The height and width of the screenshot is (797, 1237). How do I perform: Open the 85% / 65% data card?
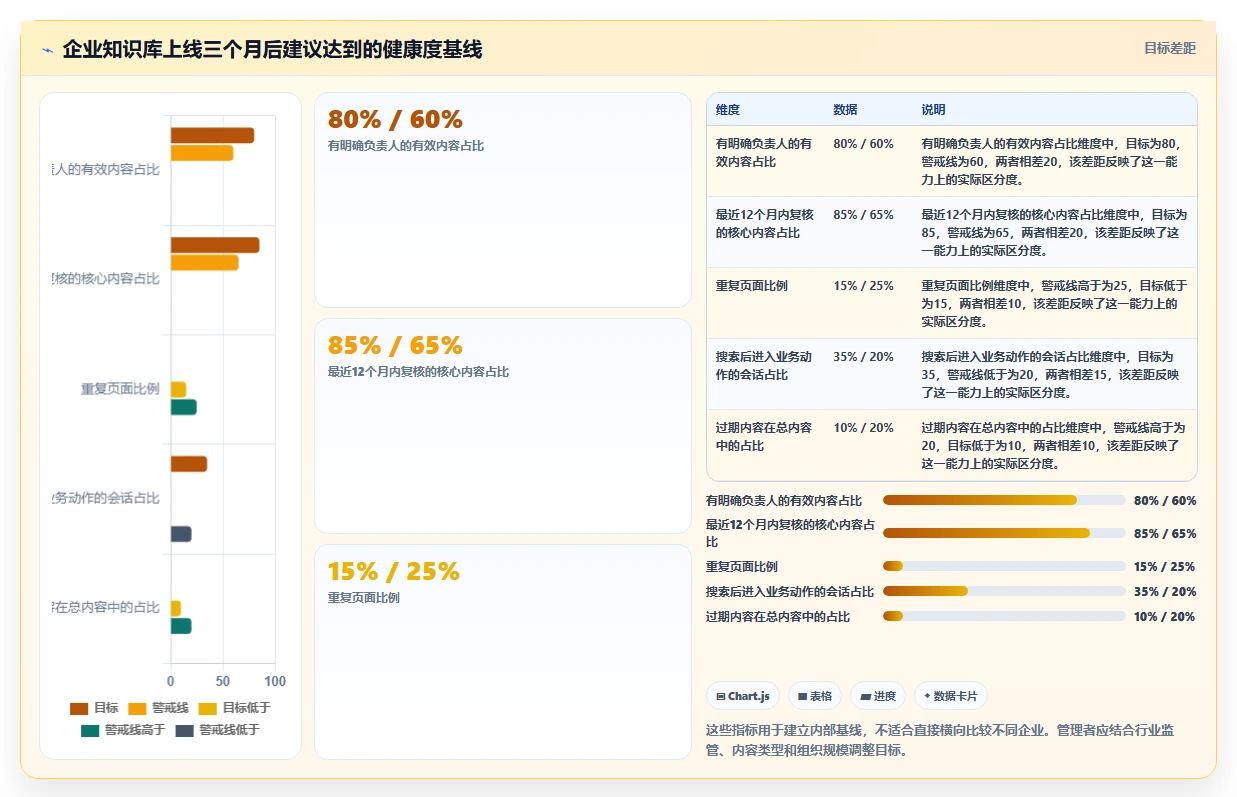503,426
